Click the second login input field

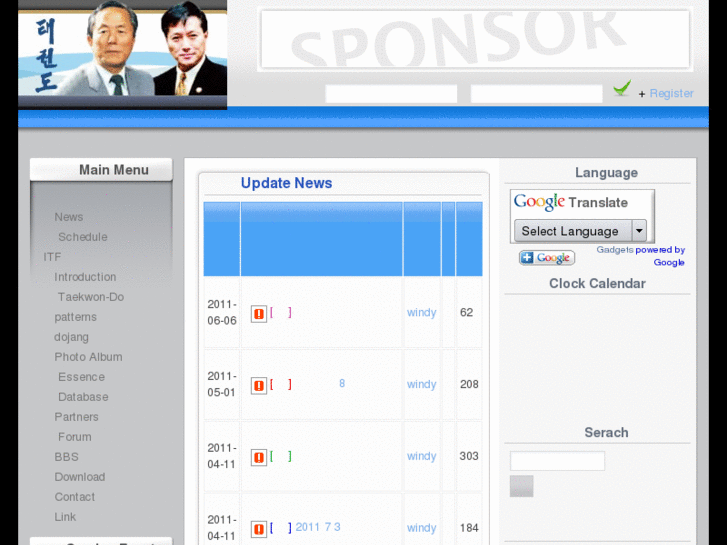(x=536, y=94)
